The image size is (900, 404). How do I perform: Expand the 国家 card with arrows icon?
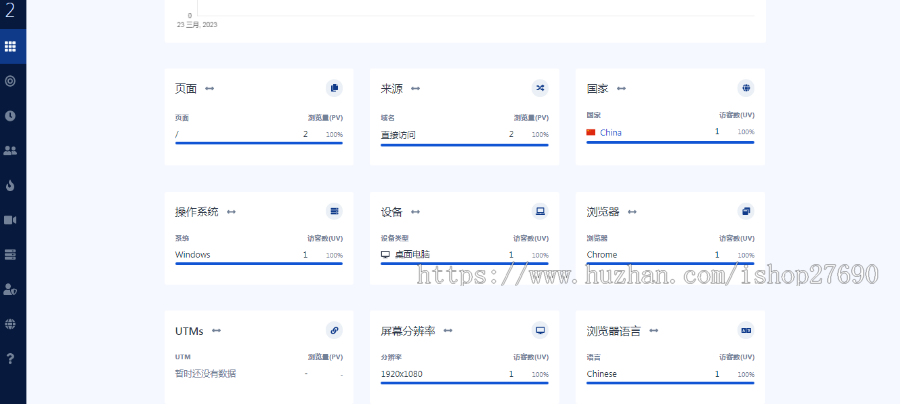pyautogui.click(x=621, y=88)
